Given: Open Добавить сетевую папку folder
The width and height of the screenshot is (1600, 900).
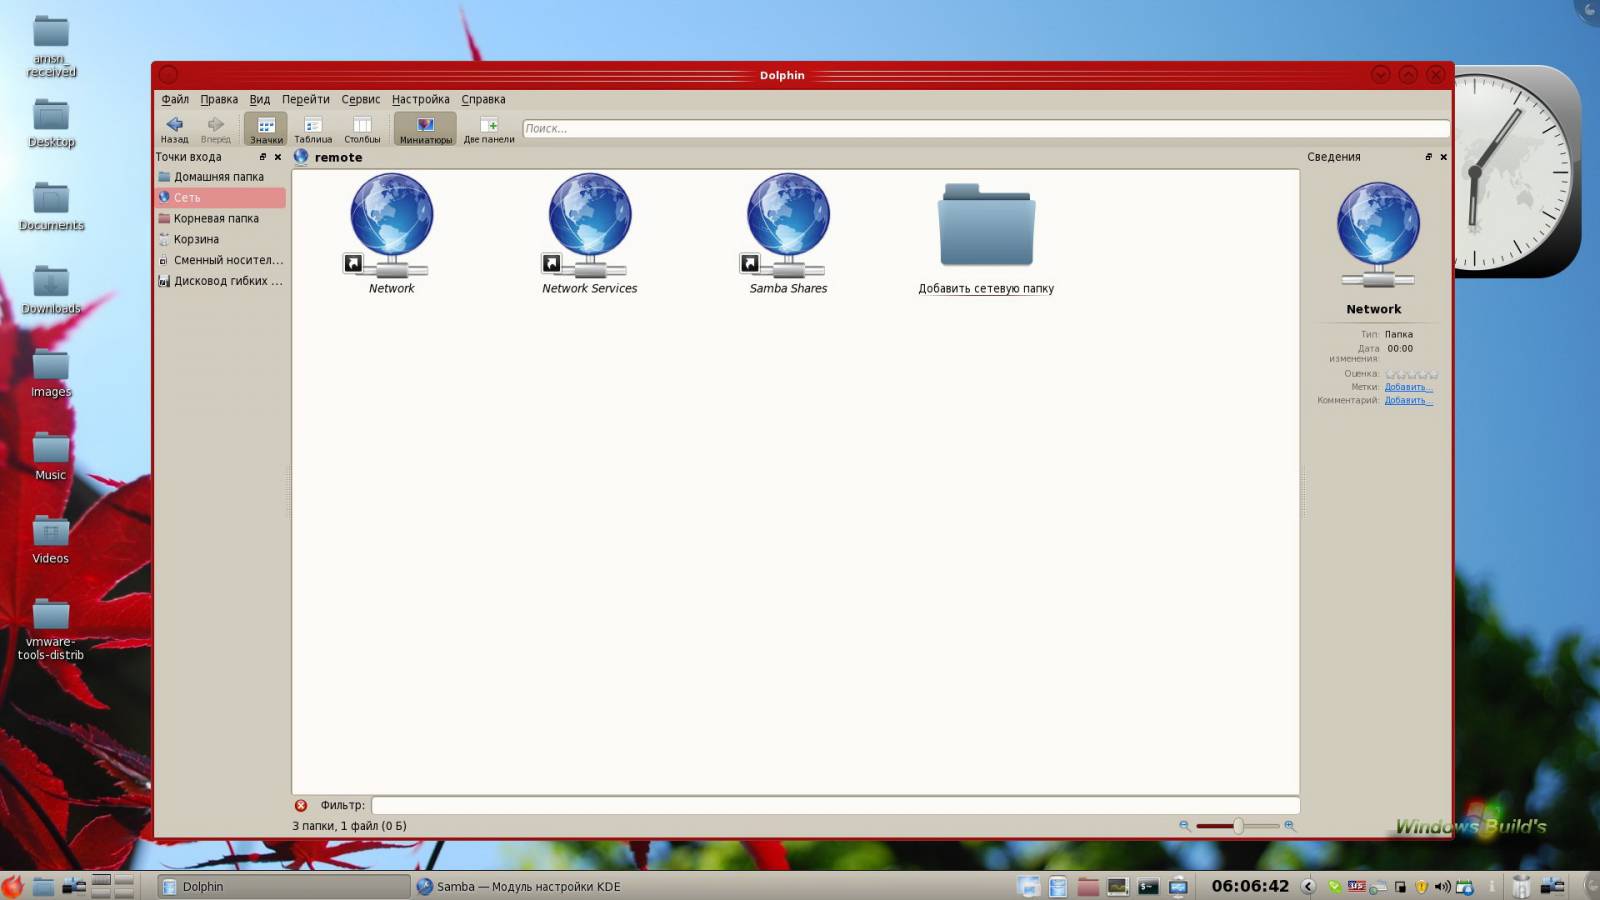Looking at the screenshot, I should [986, 226].
